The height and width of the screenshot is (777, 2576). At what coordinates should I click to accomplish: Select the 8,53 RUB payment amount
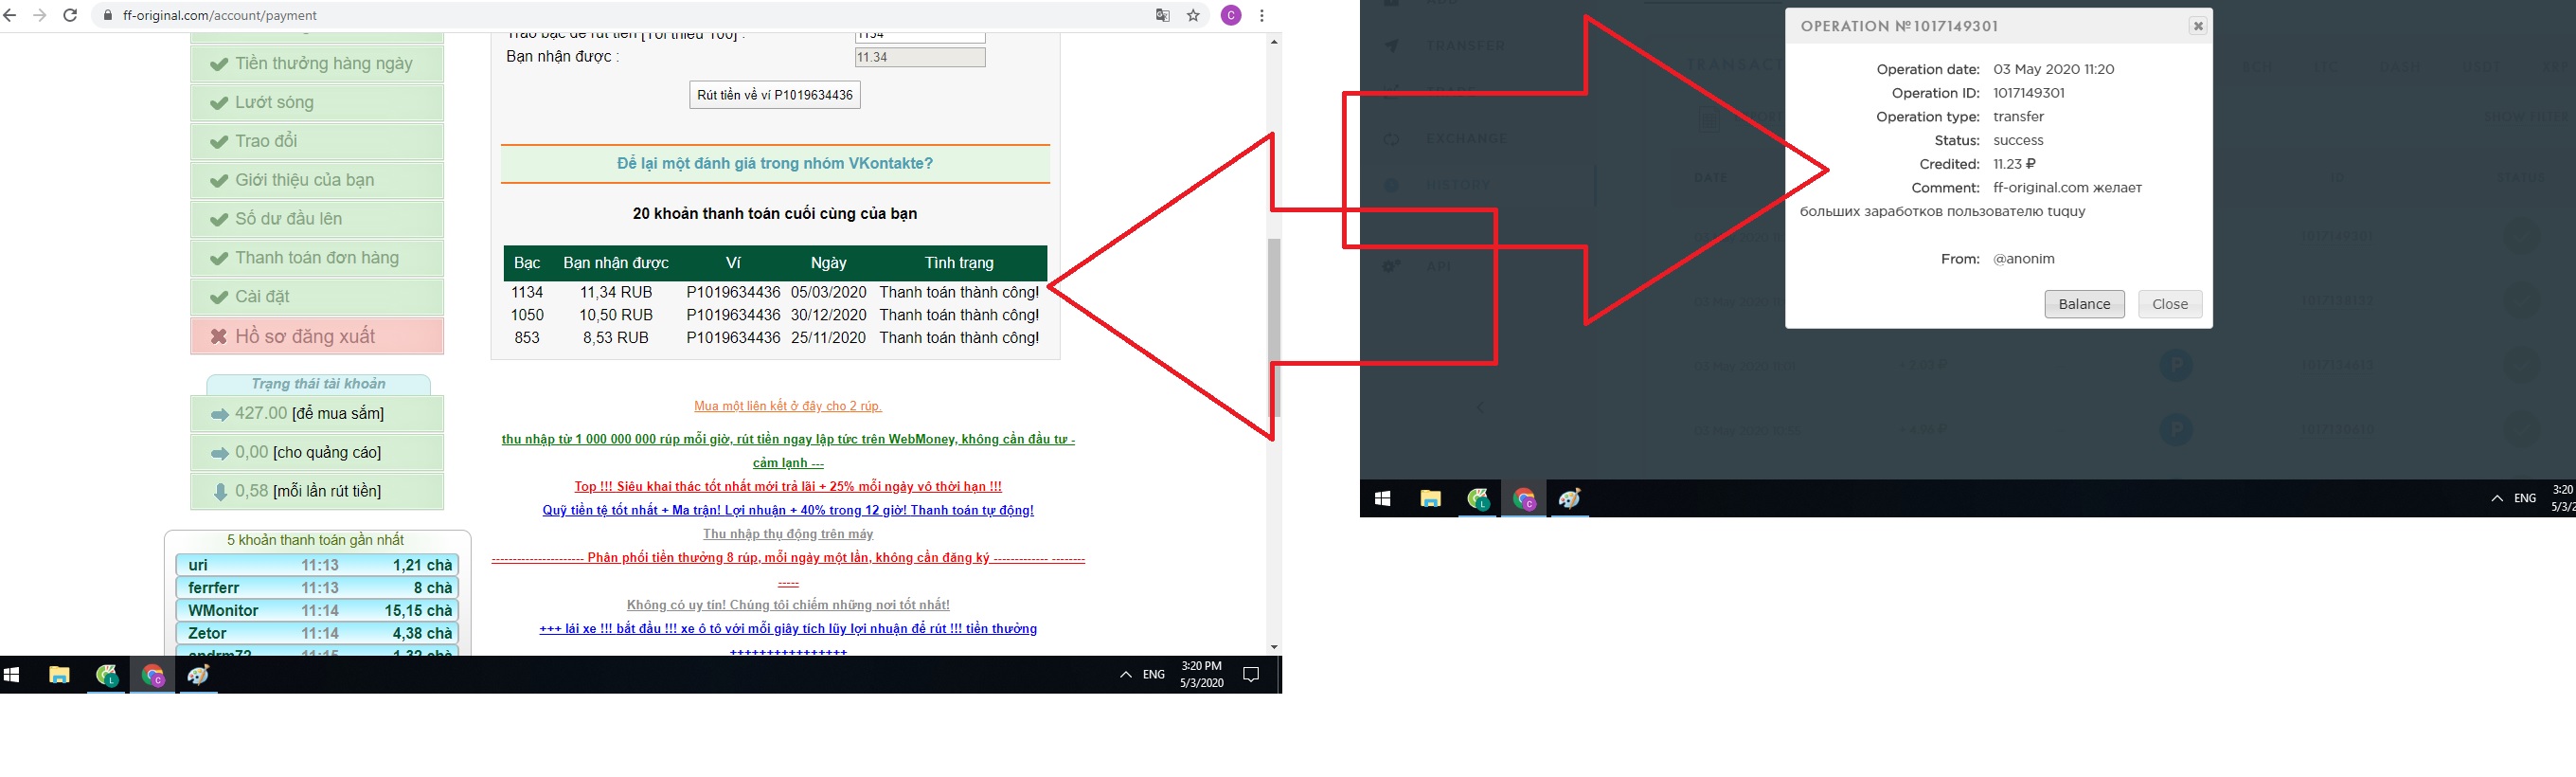click(616, 338)
